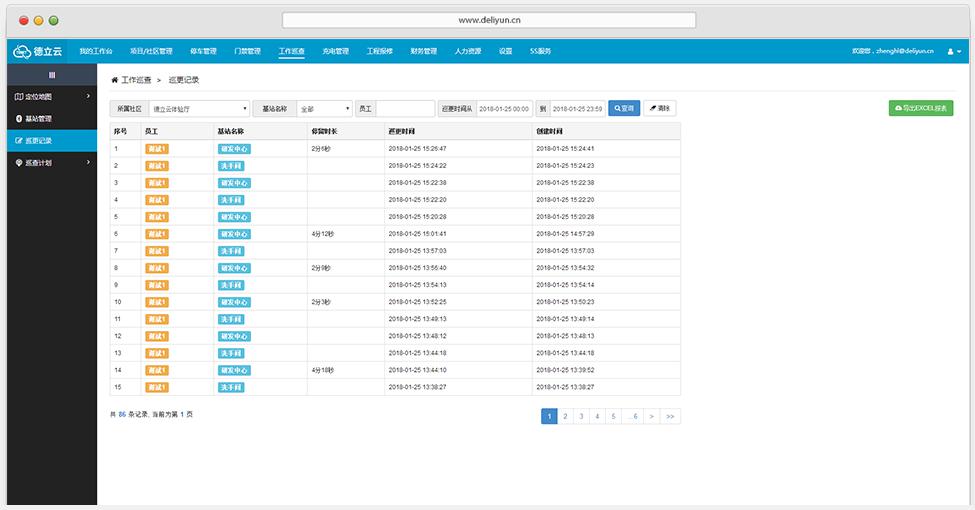The height and width of the screenshot is (510, 975).
Task: Open the 基站名称 dropdown set to 全部
Action: tap(324, 108)
